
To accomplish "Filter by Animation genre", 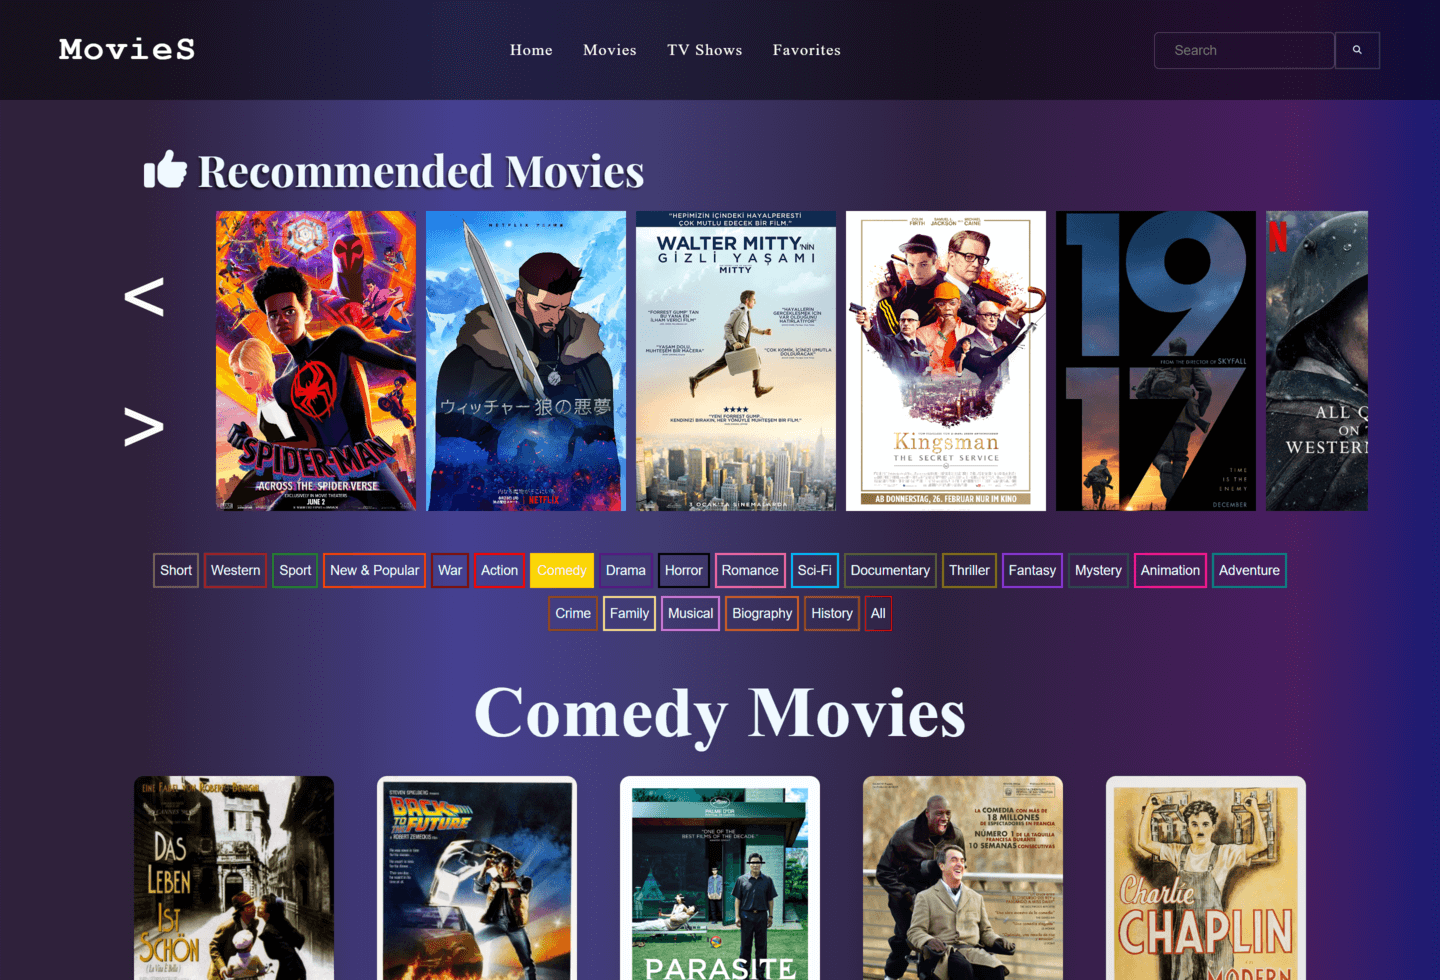I will (1170, 570).
